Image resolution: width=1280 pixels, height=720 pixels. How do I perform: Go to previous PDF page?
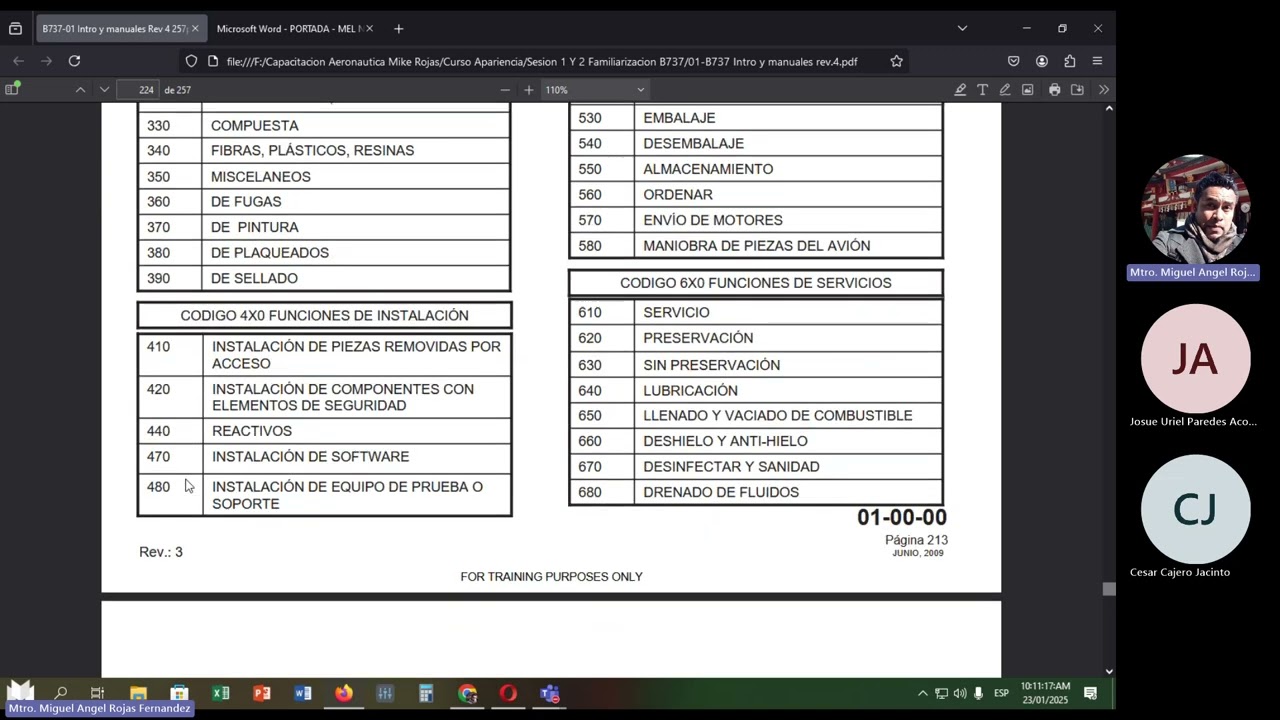click(x=80, y=90)
